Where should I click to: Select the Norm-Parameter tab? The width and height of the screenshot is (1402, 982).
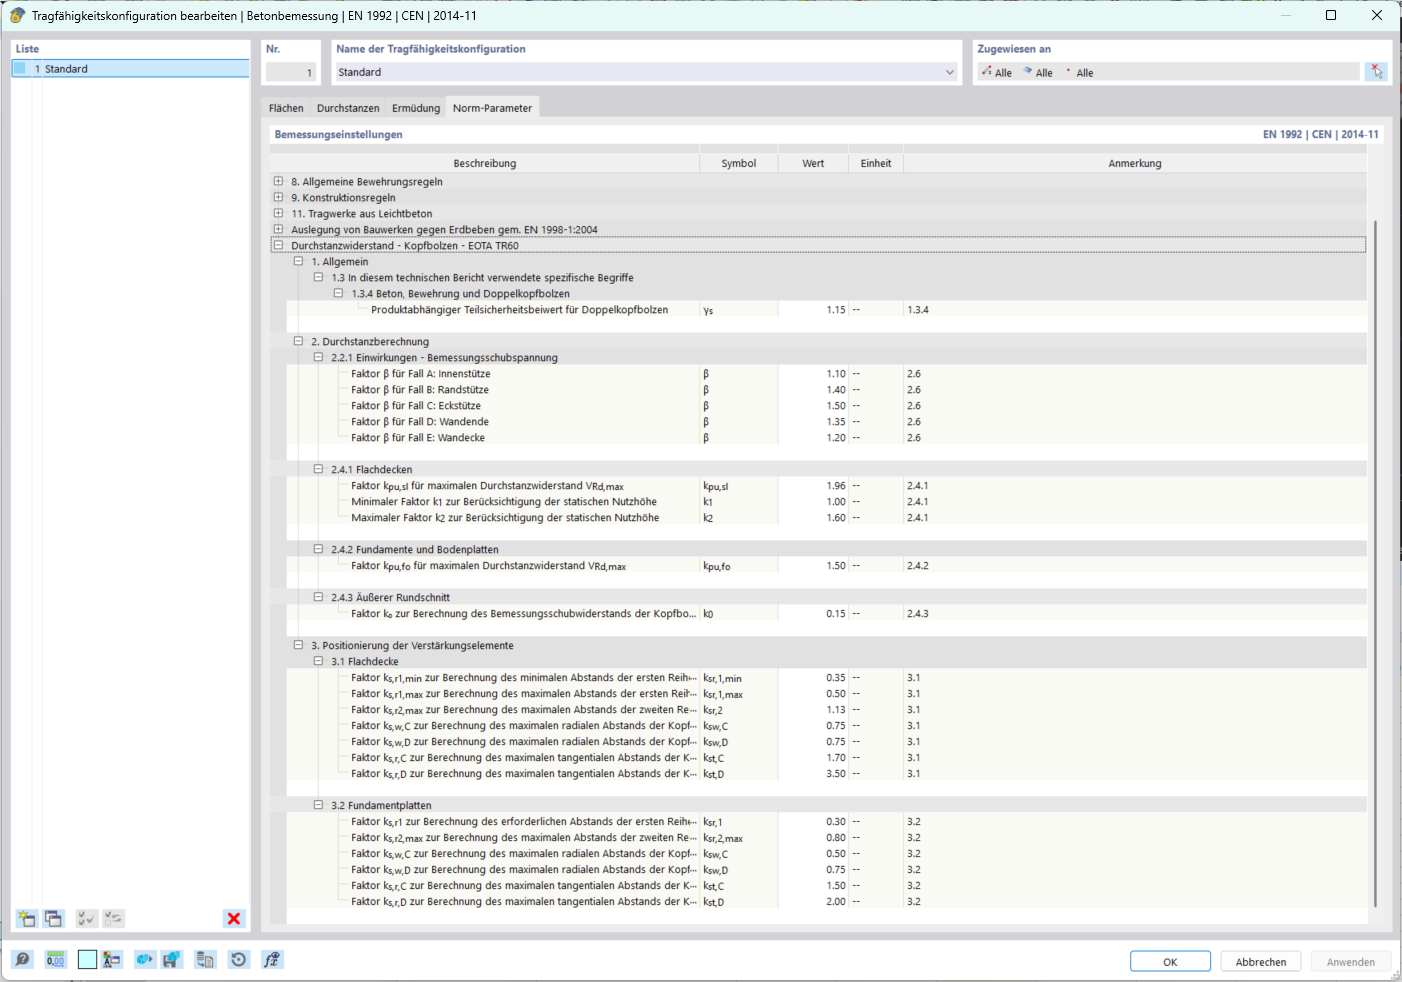[492, 108]
